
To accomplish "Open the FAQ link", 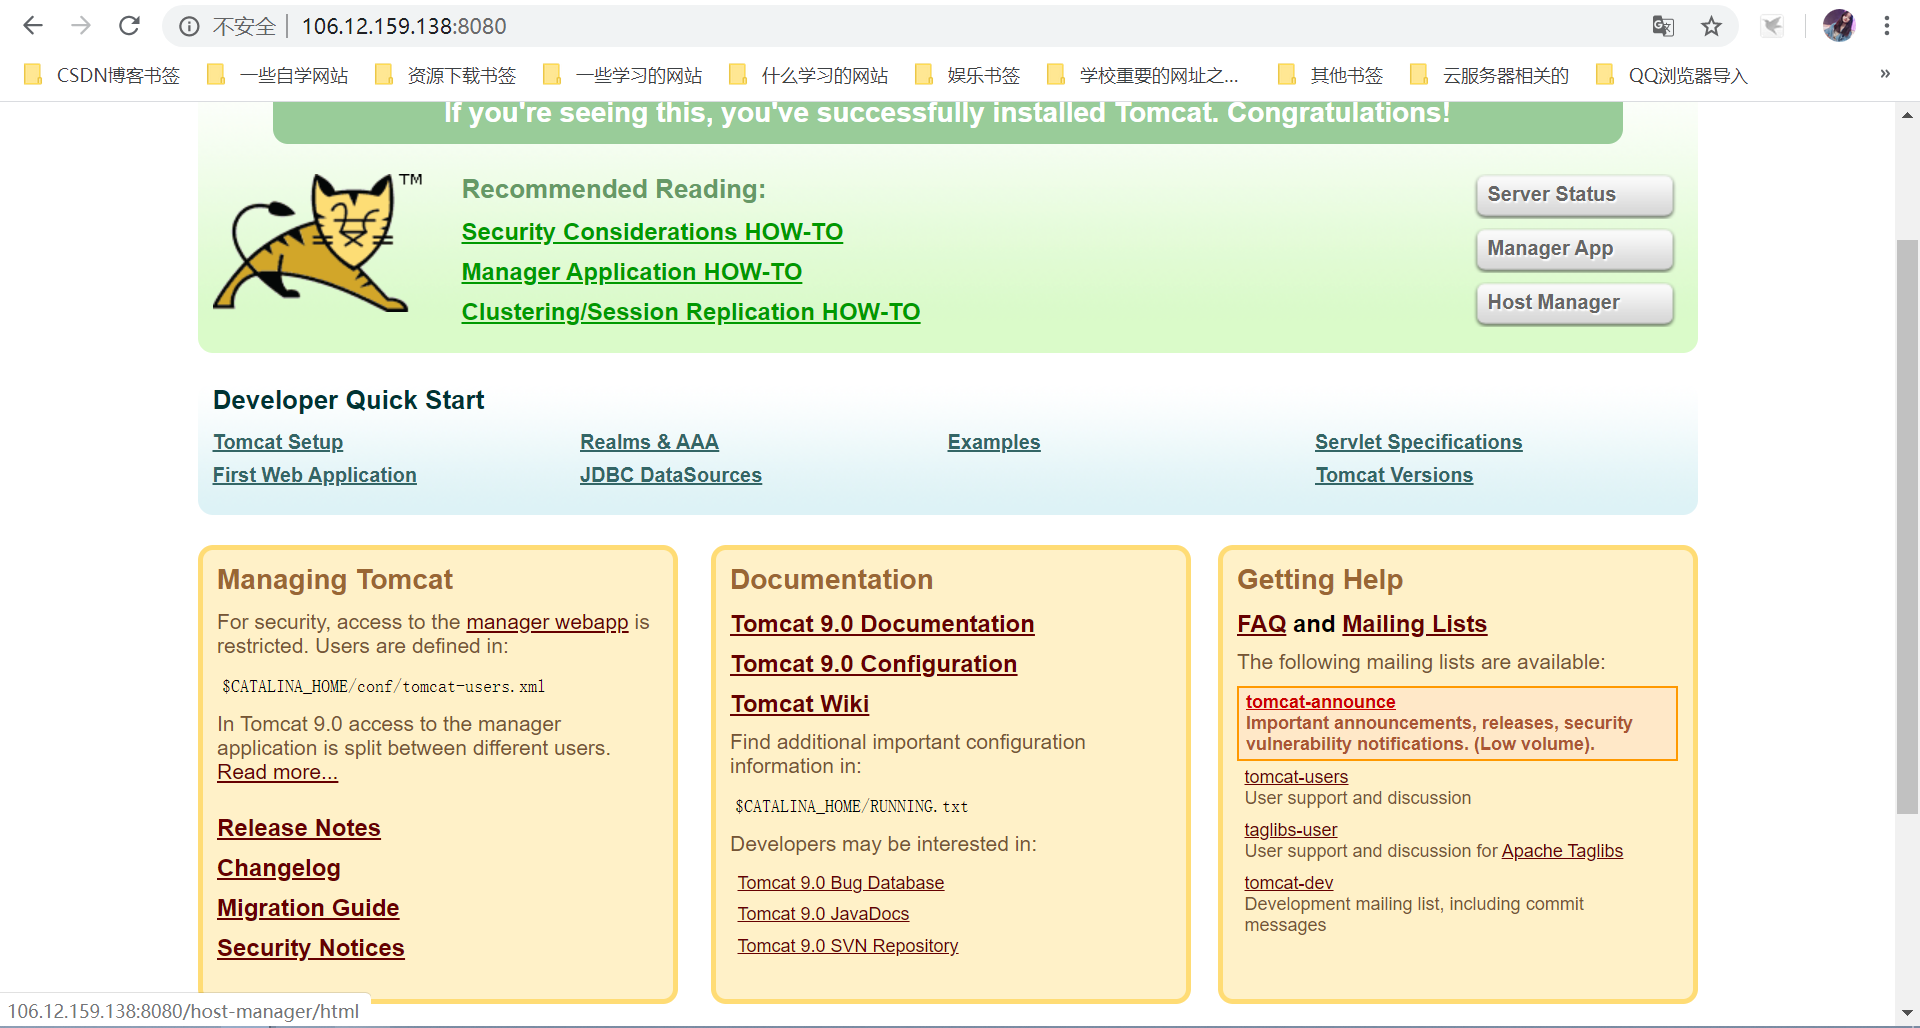I will pos(1262,624).
